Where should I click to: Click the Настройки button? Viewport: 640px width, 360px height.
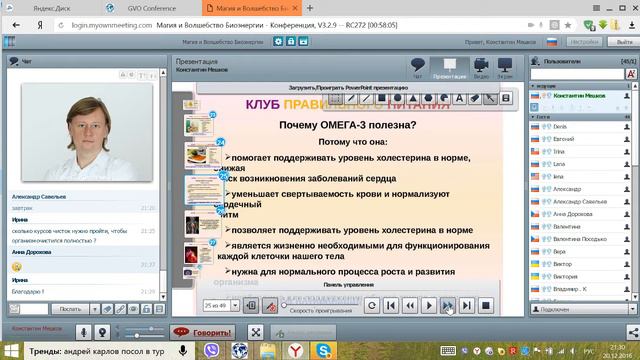584,42
